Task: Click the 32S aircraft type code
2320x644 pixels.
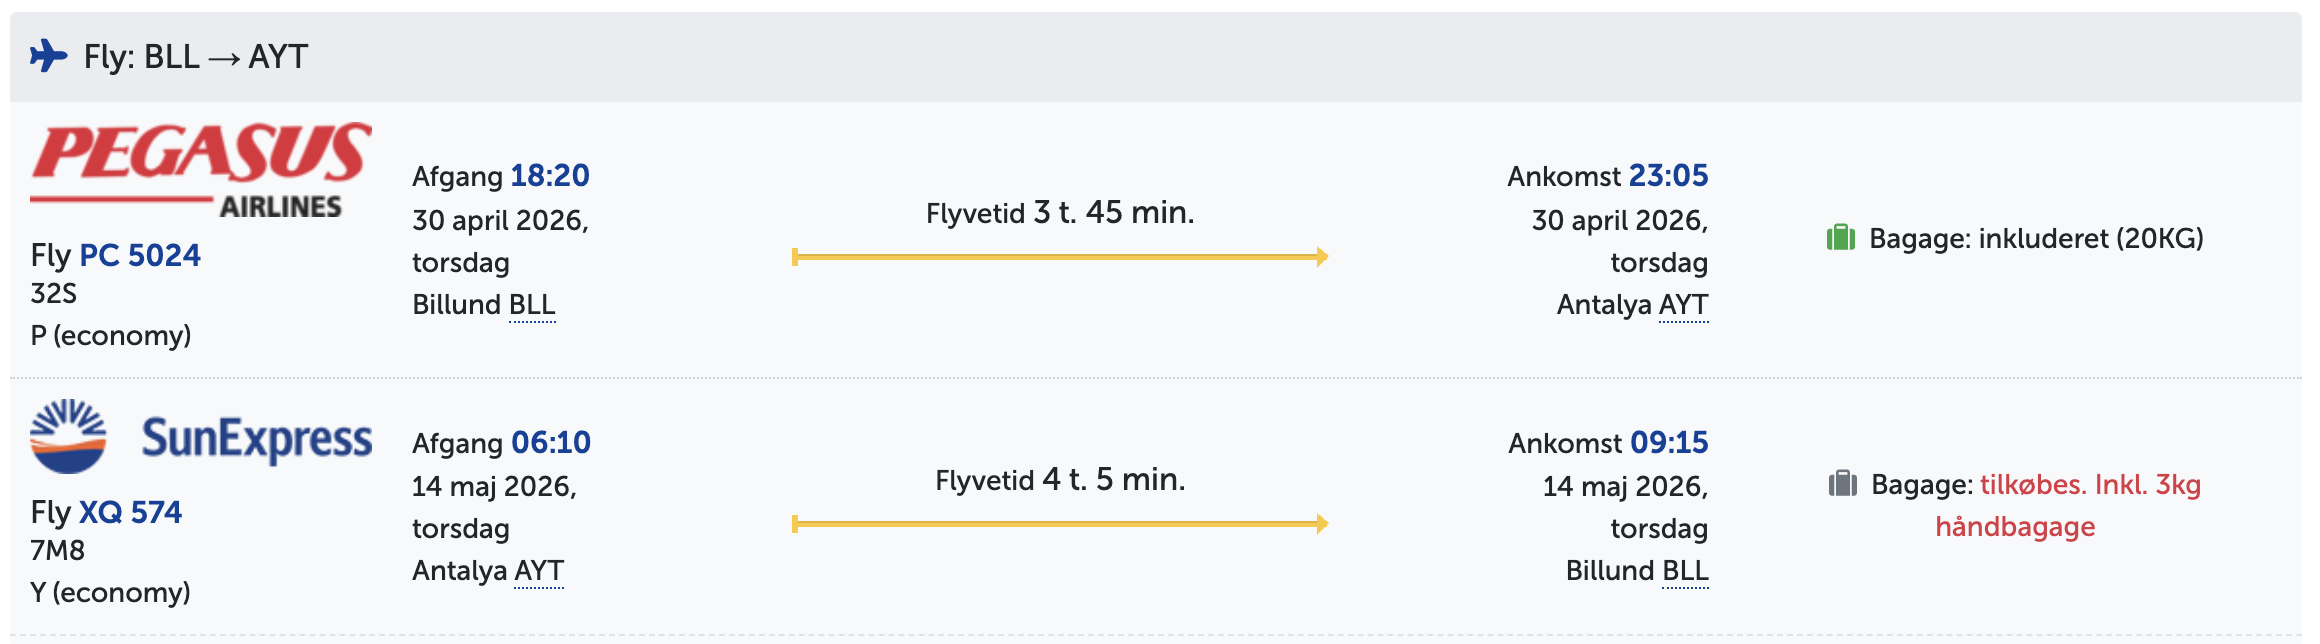Action: click(x=54, y=293)
